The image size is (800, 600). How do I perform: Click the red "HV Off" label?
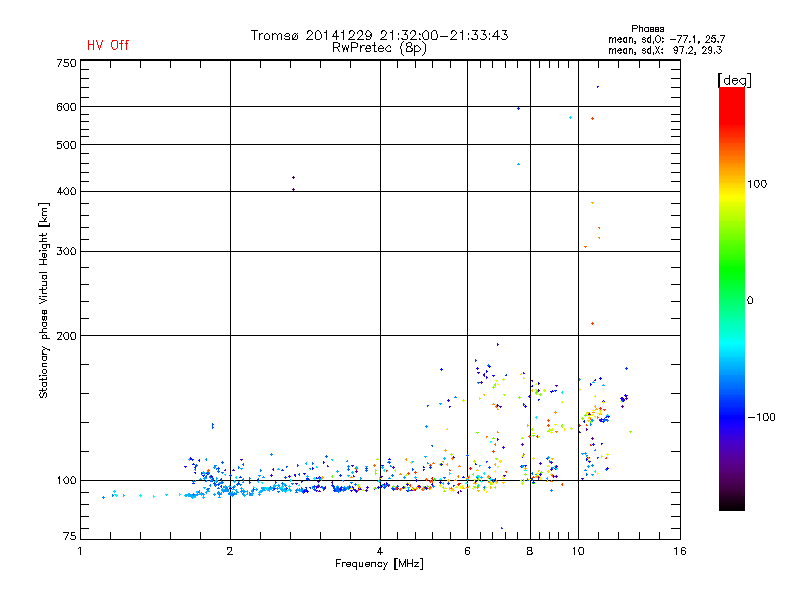pyautogui.click(x=108, y=45)
